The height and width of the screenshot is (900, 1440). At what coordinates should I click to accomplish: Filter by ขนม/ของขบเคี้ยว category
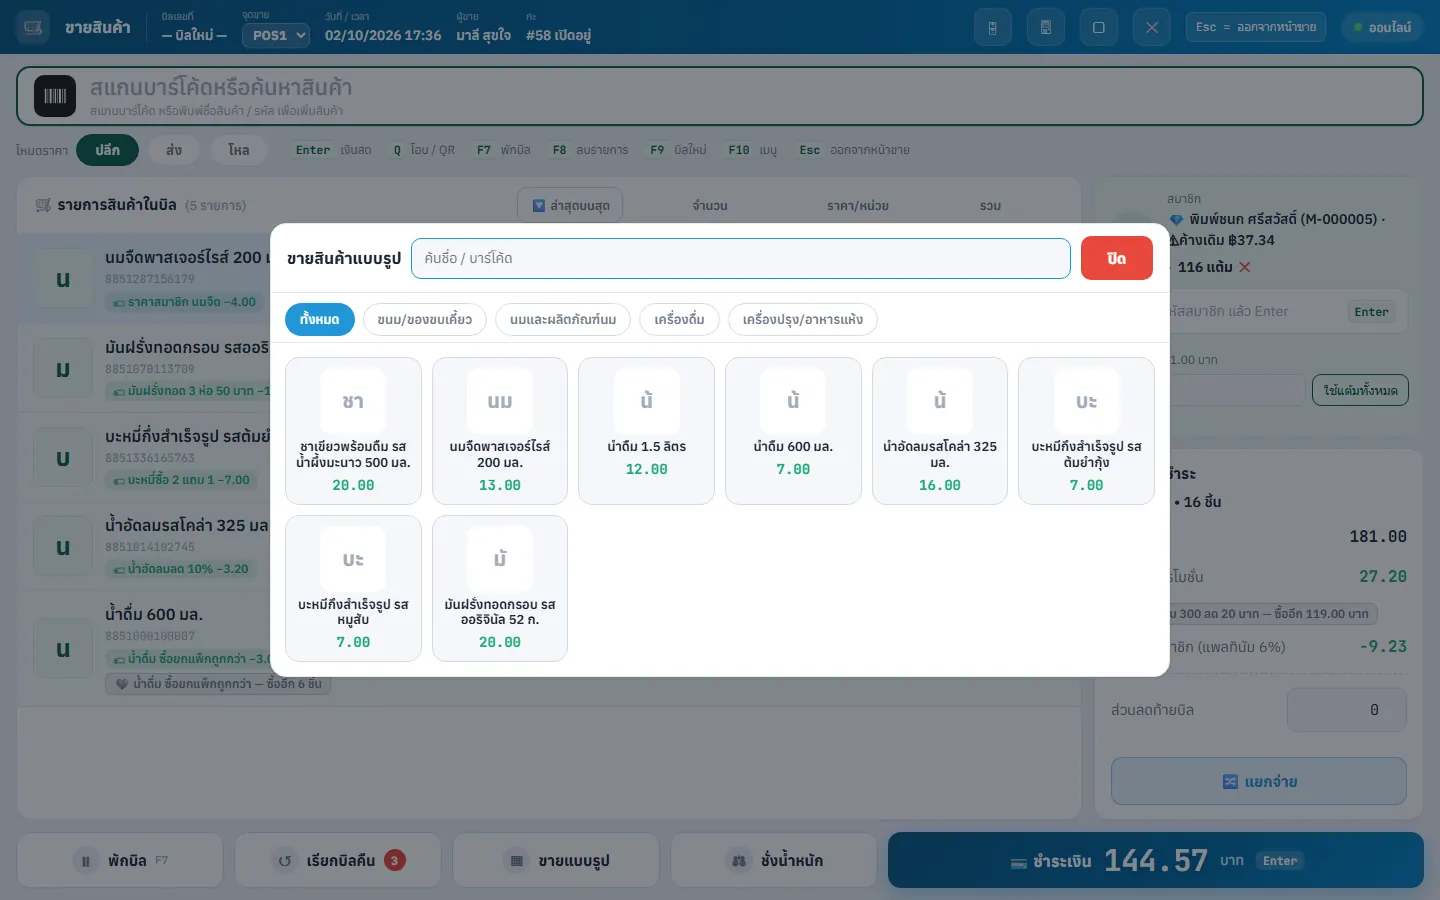(425, 319)
